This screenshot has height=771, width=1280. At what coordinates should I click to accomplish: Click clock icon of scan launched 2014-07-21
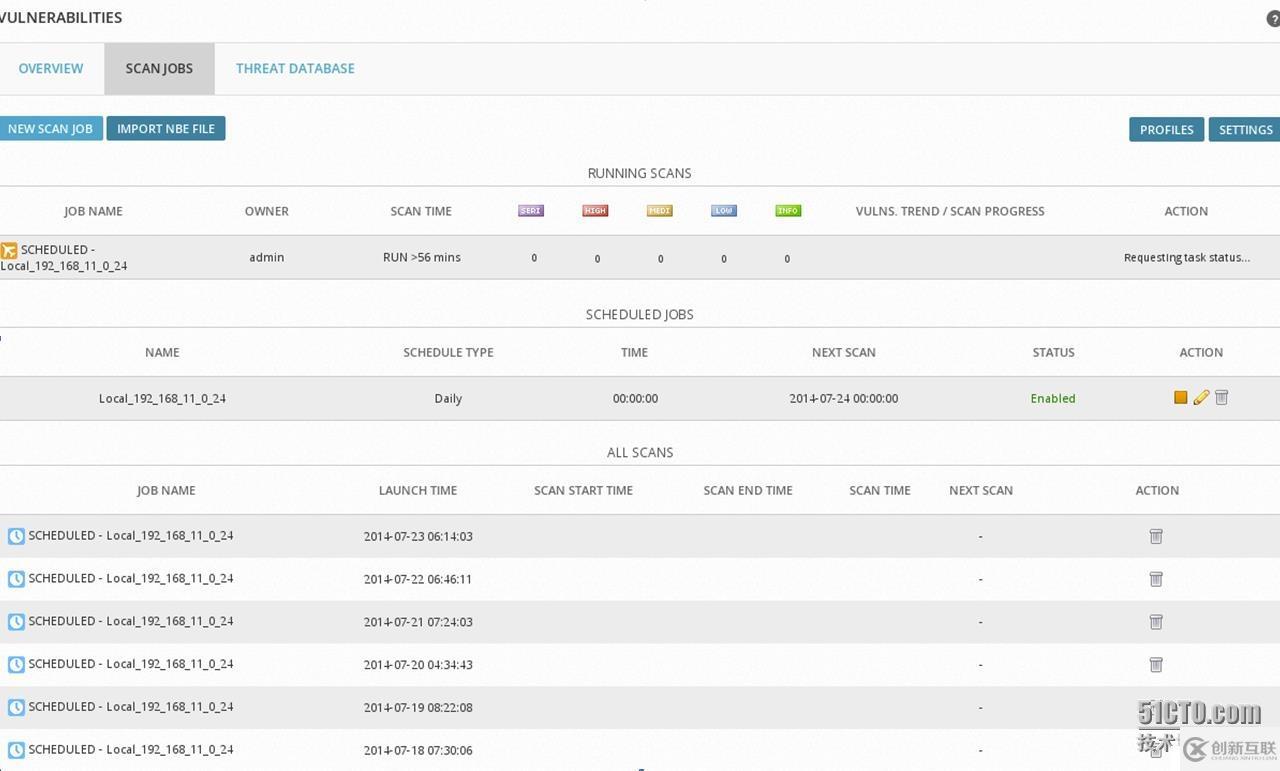[16, 622]
